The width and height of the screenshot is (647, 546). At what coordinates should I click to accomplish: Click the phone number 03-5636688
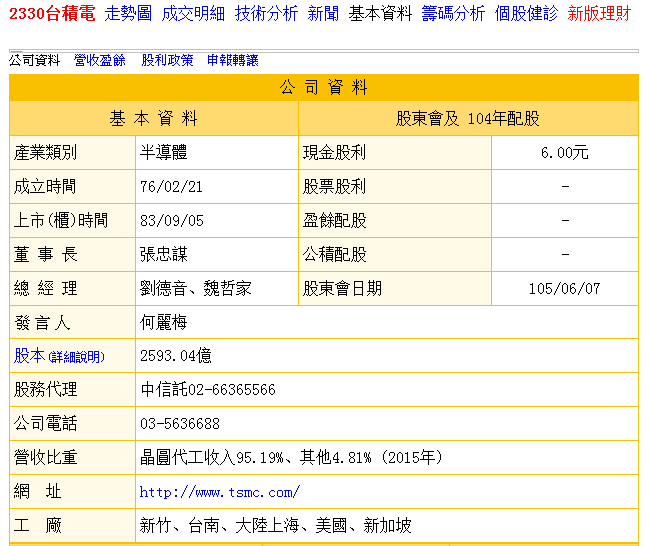(180, 424)
